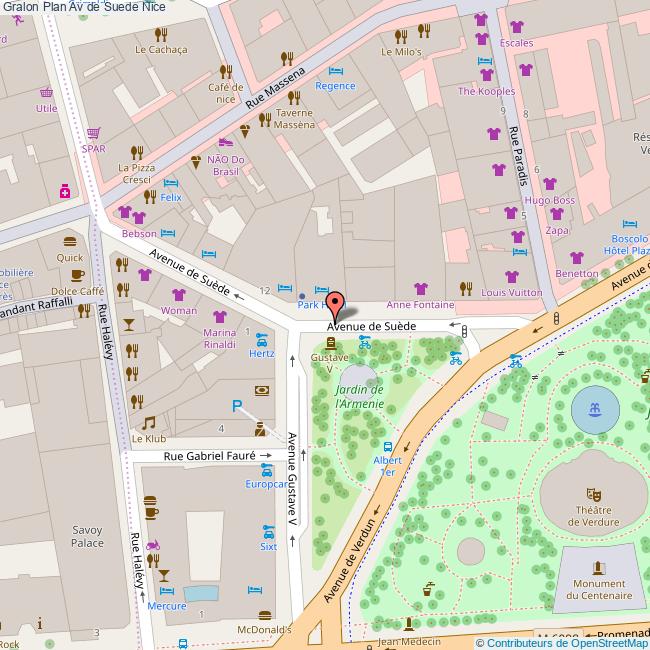Open the Théâtre de Verdure masks icon
Image resolution: width=650 pixels, height=650 pixels.
(593, 494)
